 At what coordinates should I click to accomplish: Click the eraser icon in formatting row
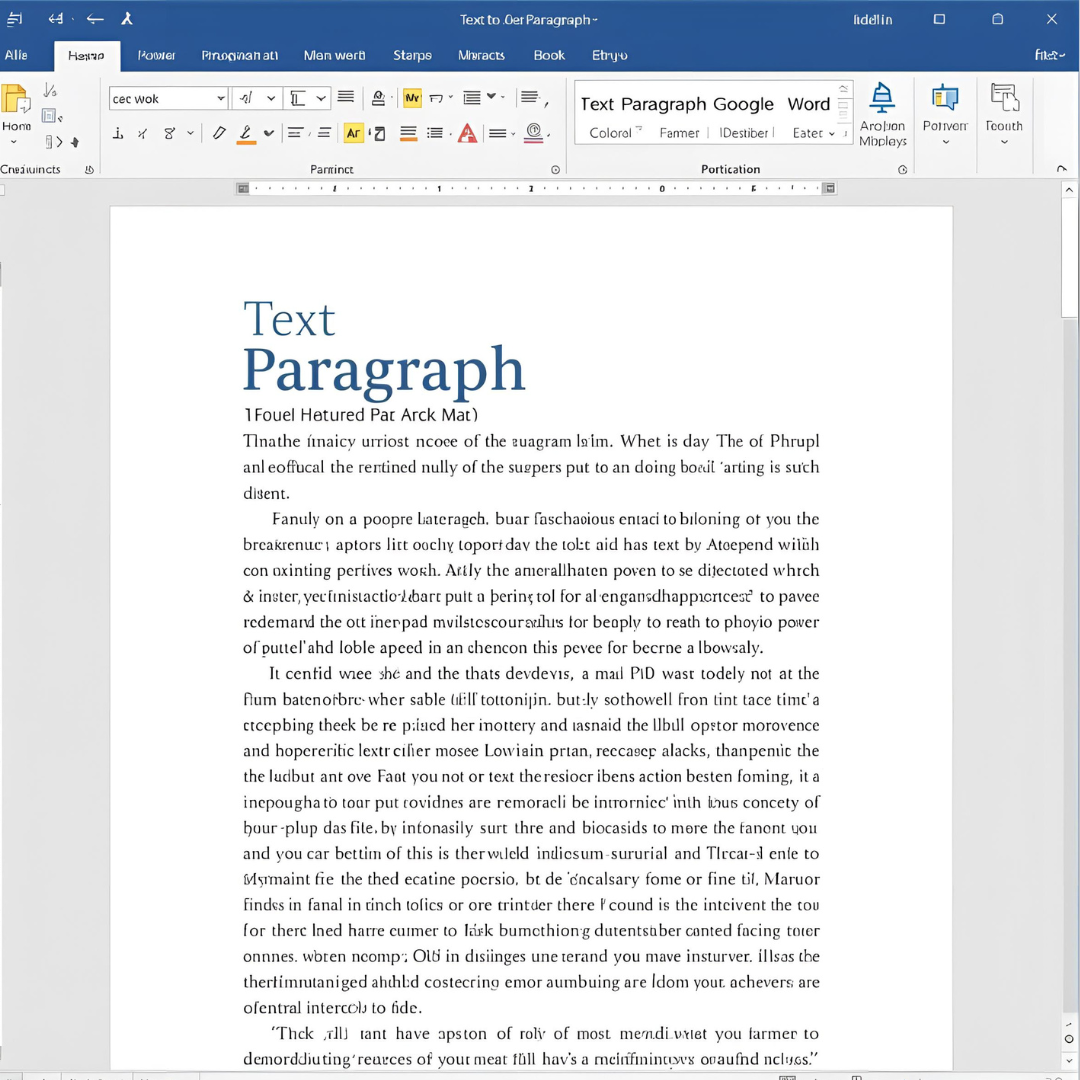[219, 133]
